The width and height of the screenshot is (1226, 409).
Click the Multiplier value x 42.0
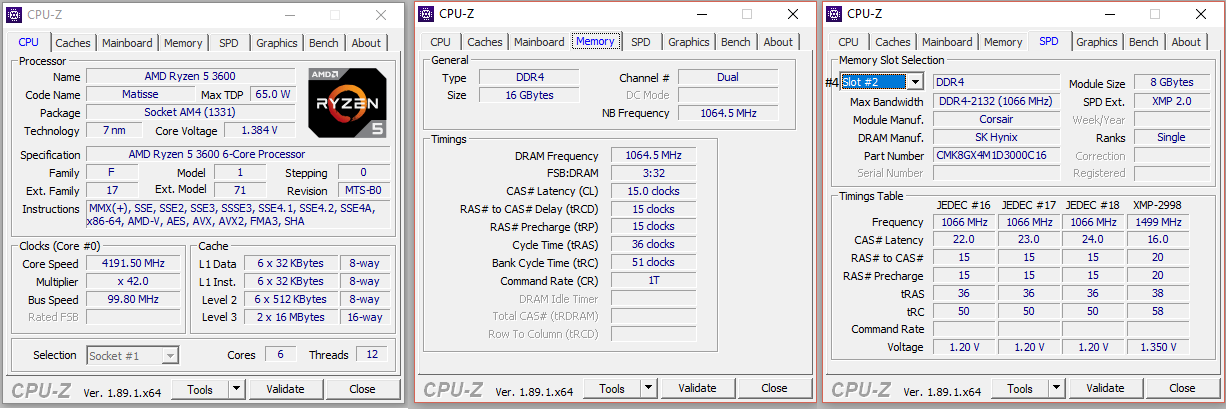135,281
